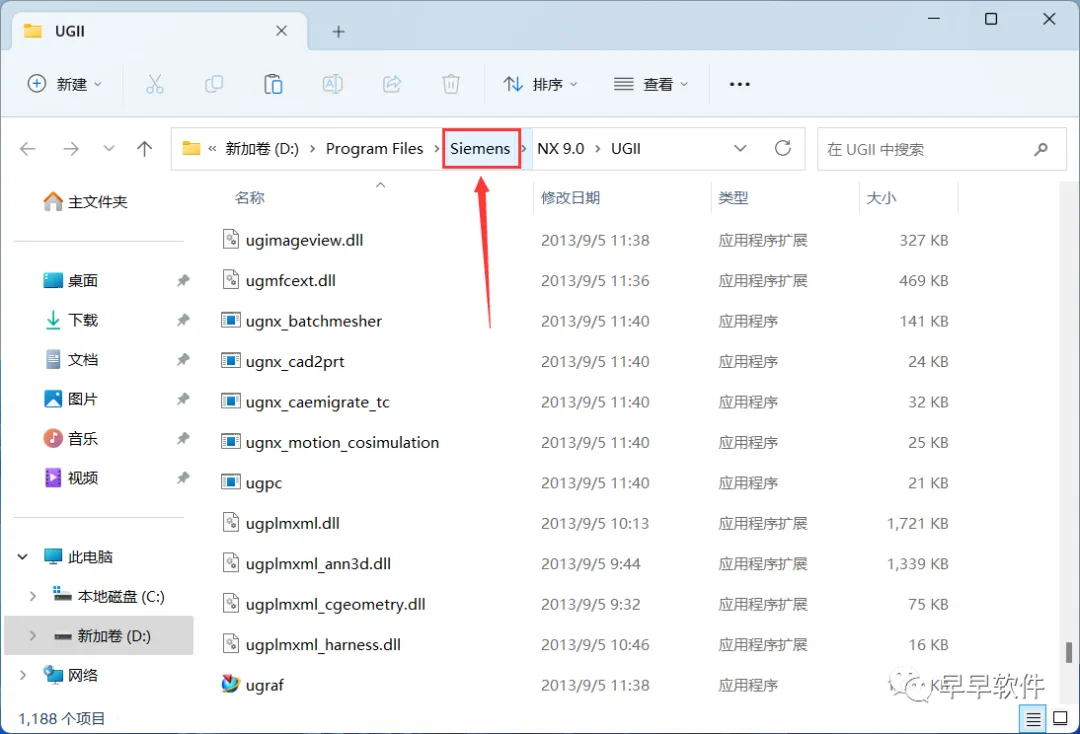Navigate to 新加卷 (D:) breadcrumb
1080x734 pixels.
(x=262, y=149)
